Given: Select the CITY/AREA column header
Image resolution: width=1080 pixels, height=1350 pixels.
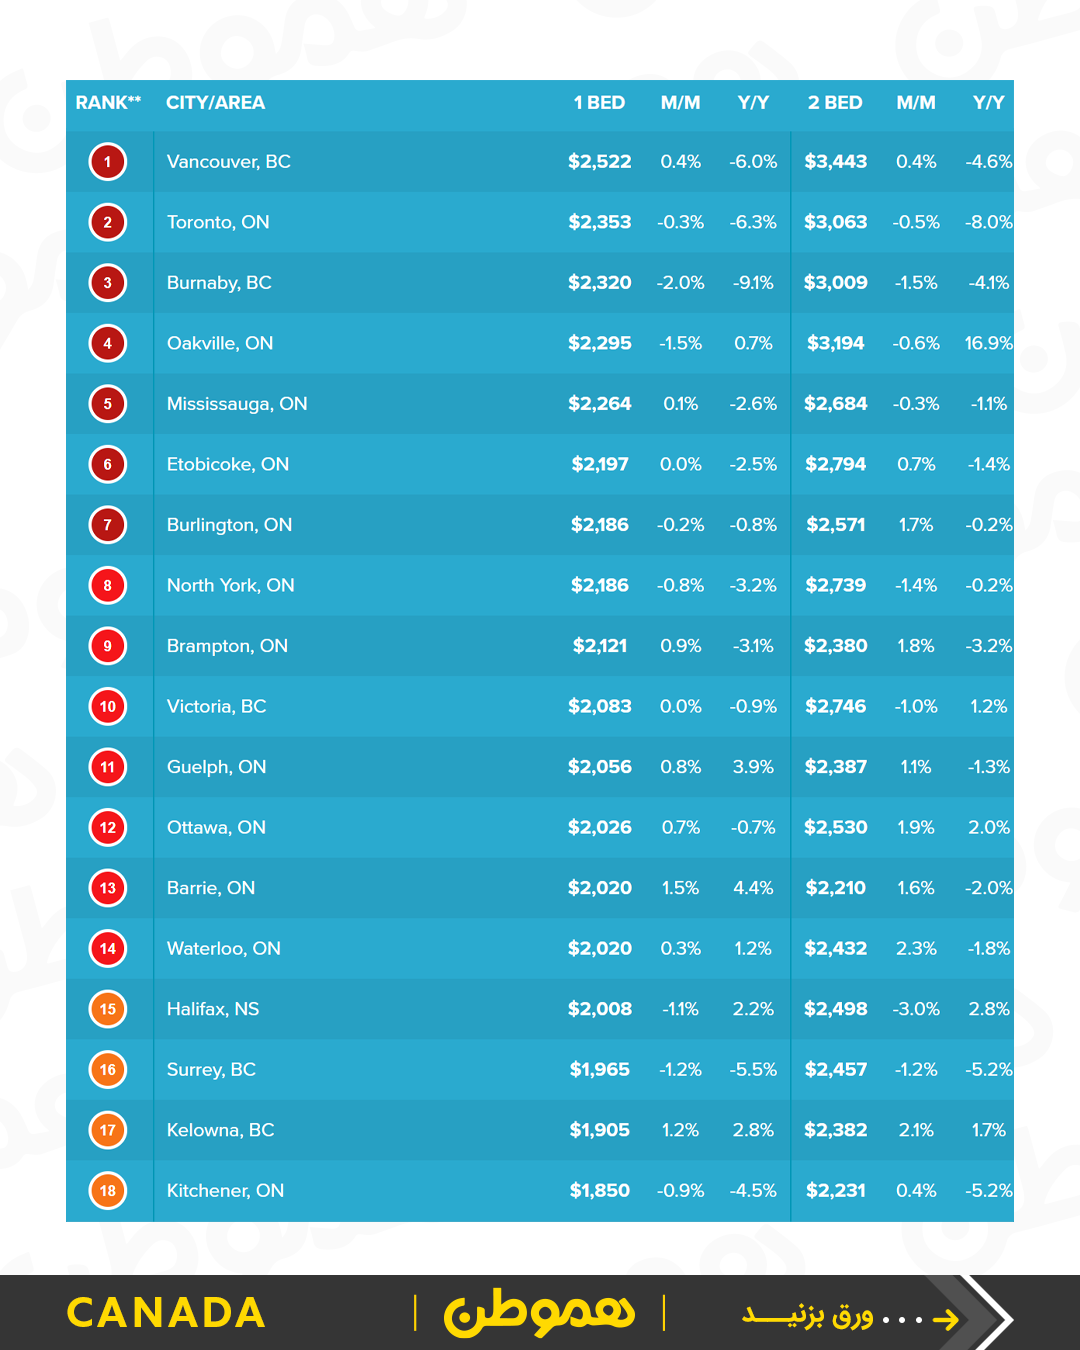Looking at the screenshot, I should tap(215, 103).
